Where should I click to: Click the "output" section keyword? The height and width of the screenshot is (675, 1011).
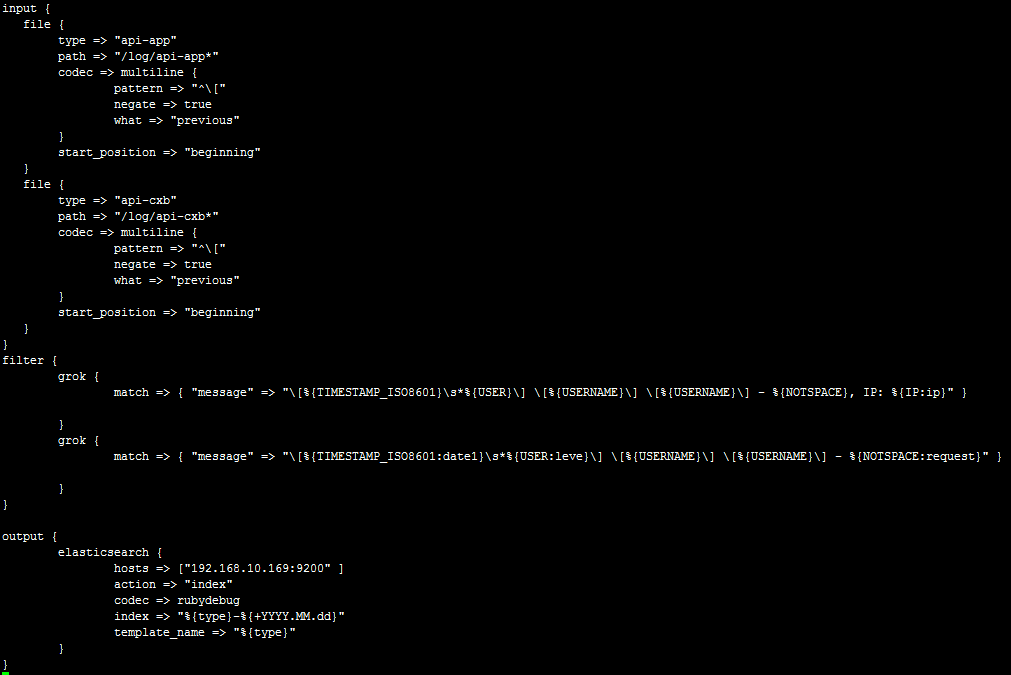23,536
